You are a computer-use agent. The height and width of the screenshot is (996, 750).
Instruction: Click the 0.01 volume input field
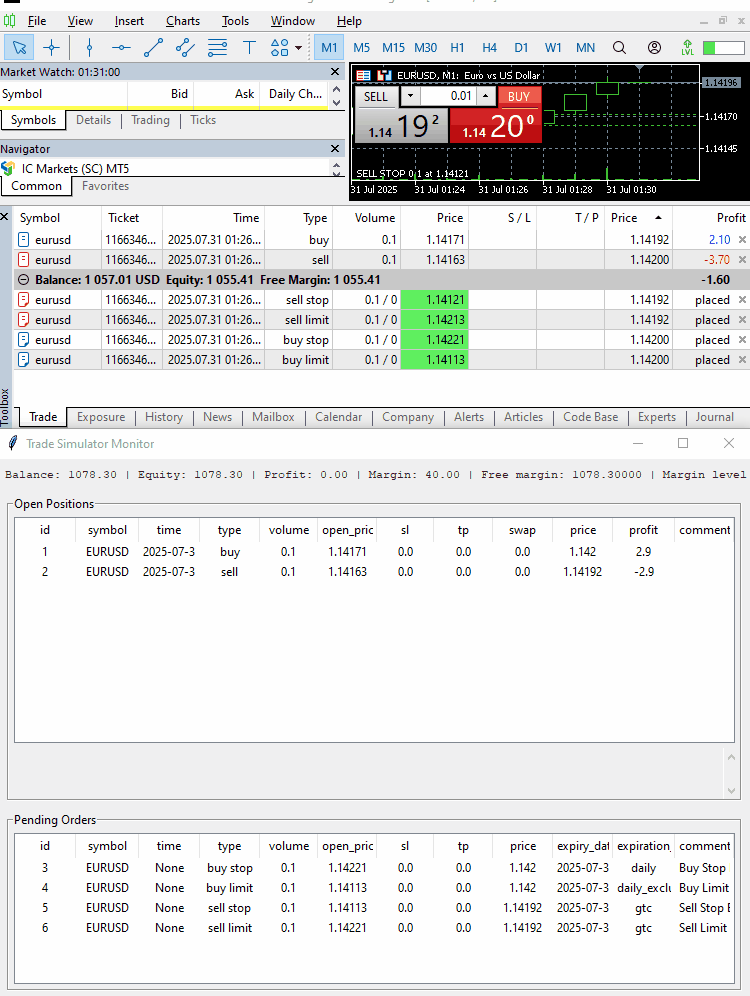[x=448, y=97]
